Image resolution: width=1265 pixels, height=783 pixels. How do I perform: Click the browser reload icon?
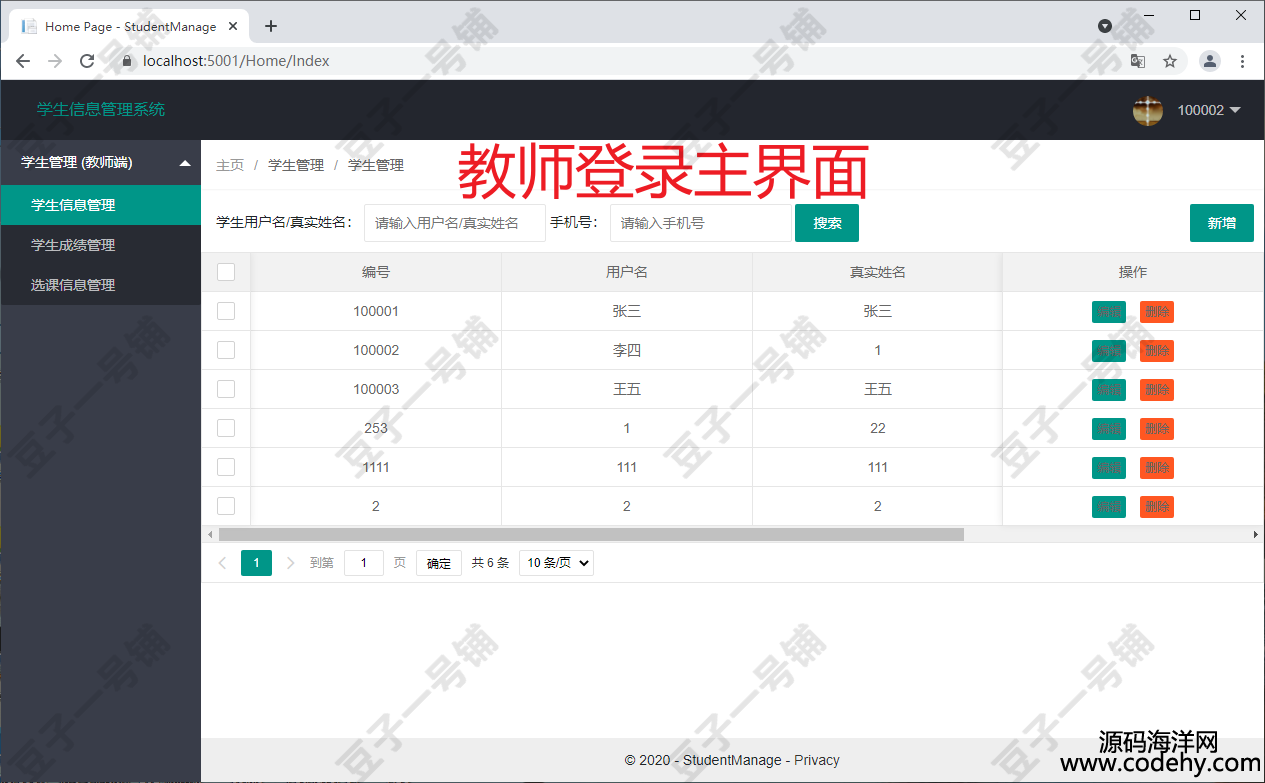pos(87,61)
